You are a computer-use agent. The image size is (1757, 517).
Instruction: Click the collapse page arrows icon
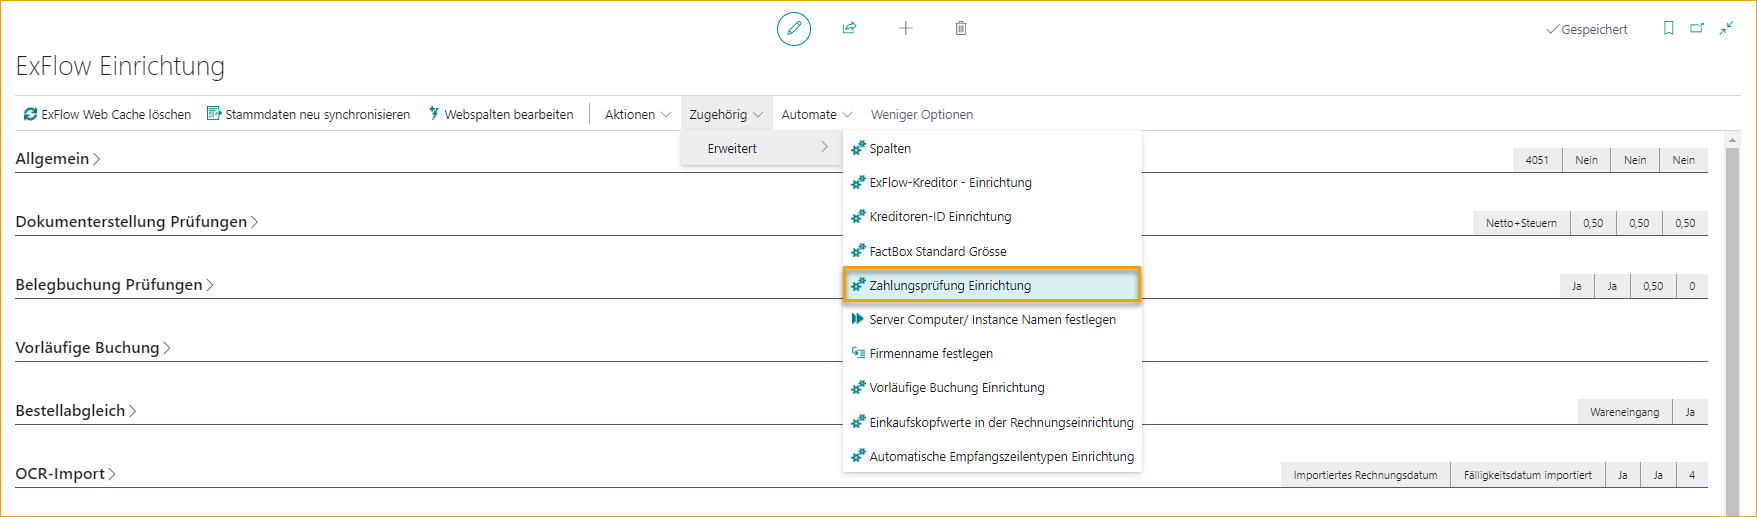[1726, 28]
